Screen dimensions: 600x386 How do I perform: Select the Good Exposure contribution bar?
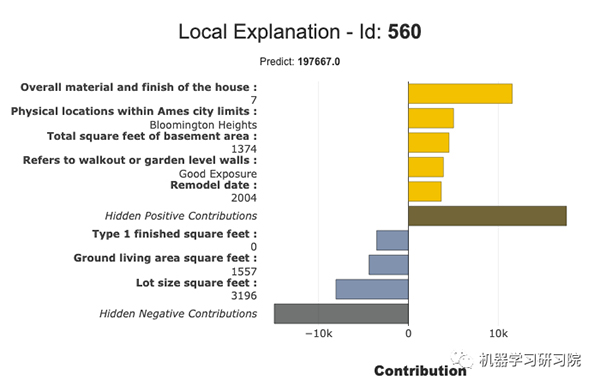426,167
